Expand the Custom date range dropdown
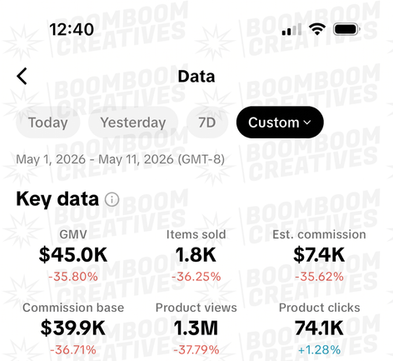This screenshot has height=361, width=393. 280,122
